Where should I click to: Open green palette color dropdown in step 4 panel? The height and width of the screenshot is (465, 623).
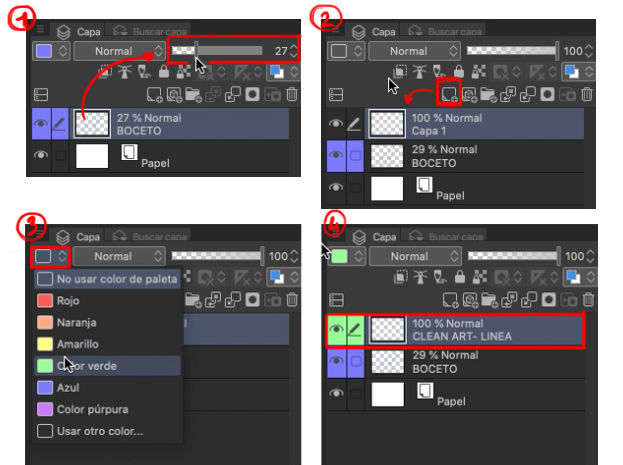point(346,256)
